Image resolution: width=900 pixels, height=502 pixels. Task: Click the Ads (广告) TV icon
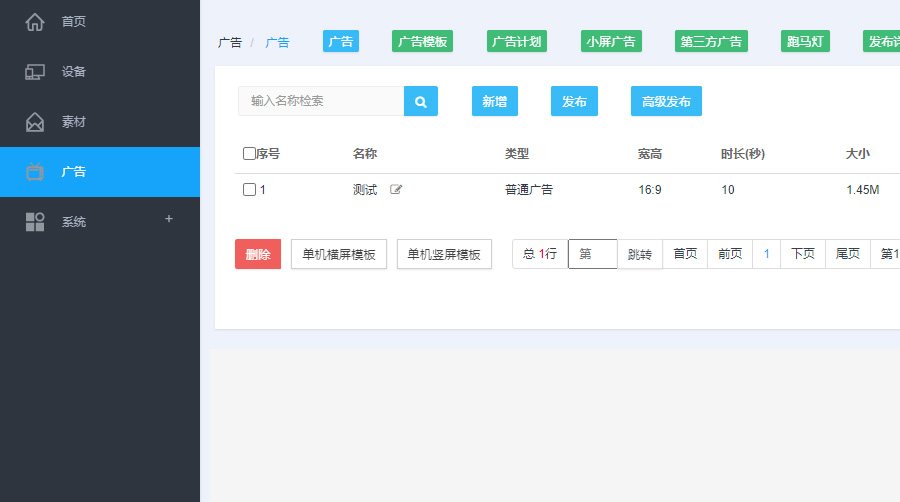[x=35, y=172]
